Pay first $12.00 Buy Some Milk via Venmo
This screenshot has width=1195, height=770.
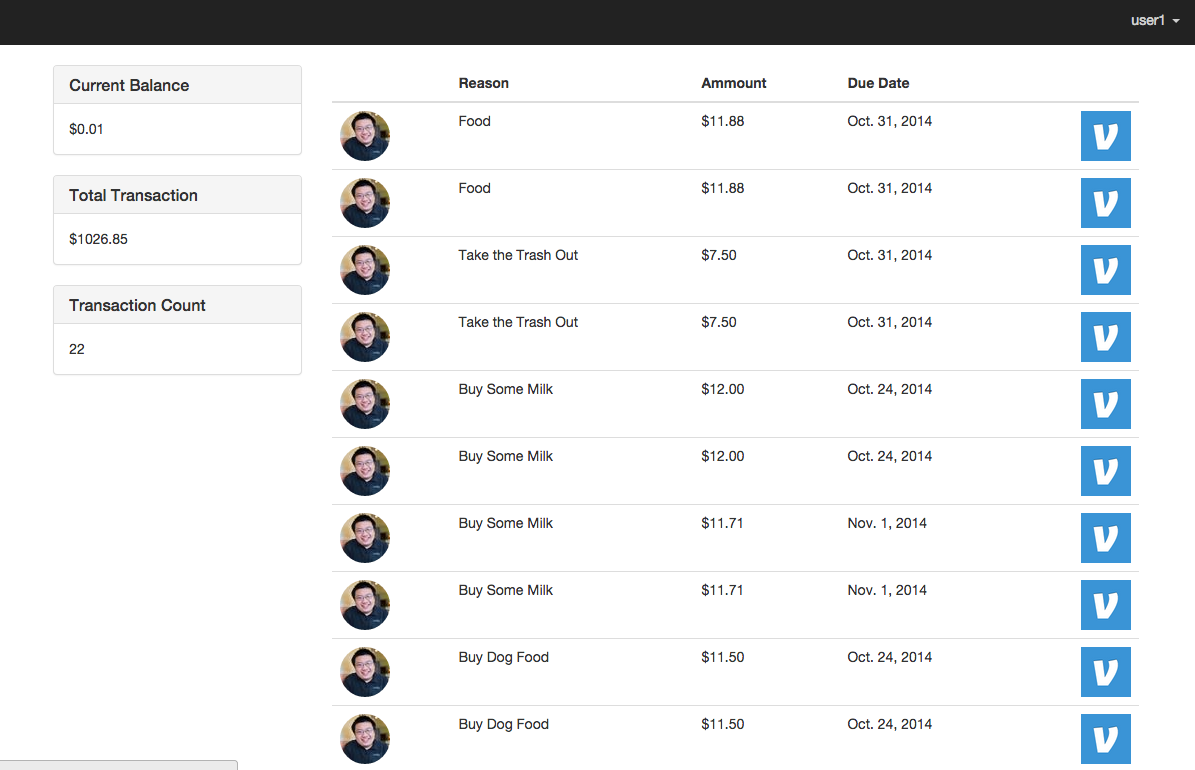(x=1105, y=404)
